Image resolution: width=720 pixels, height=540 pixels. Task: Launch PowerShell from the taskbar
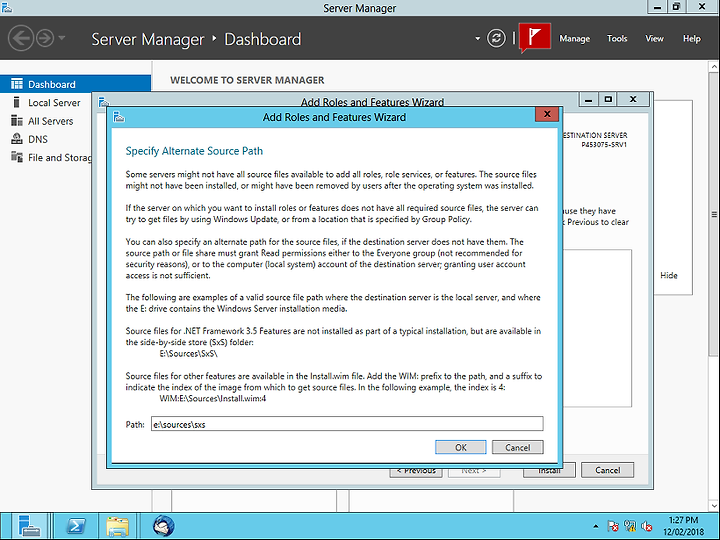click(76, 526)
